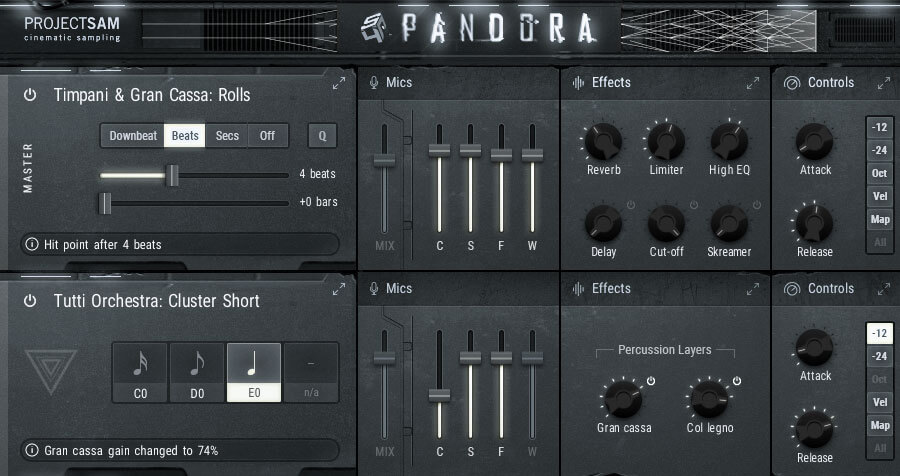Click the dial icon in the lower Controls header
The width and height of the screenshot is (900, 476).
pyautogui.click(x=790, y=289)
